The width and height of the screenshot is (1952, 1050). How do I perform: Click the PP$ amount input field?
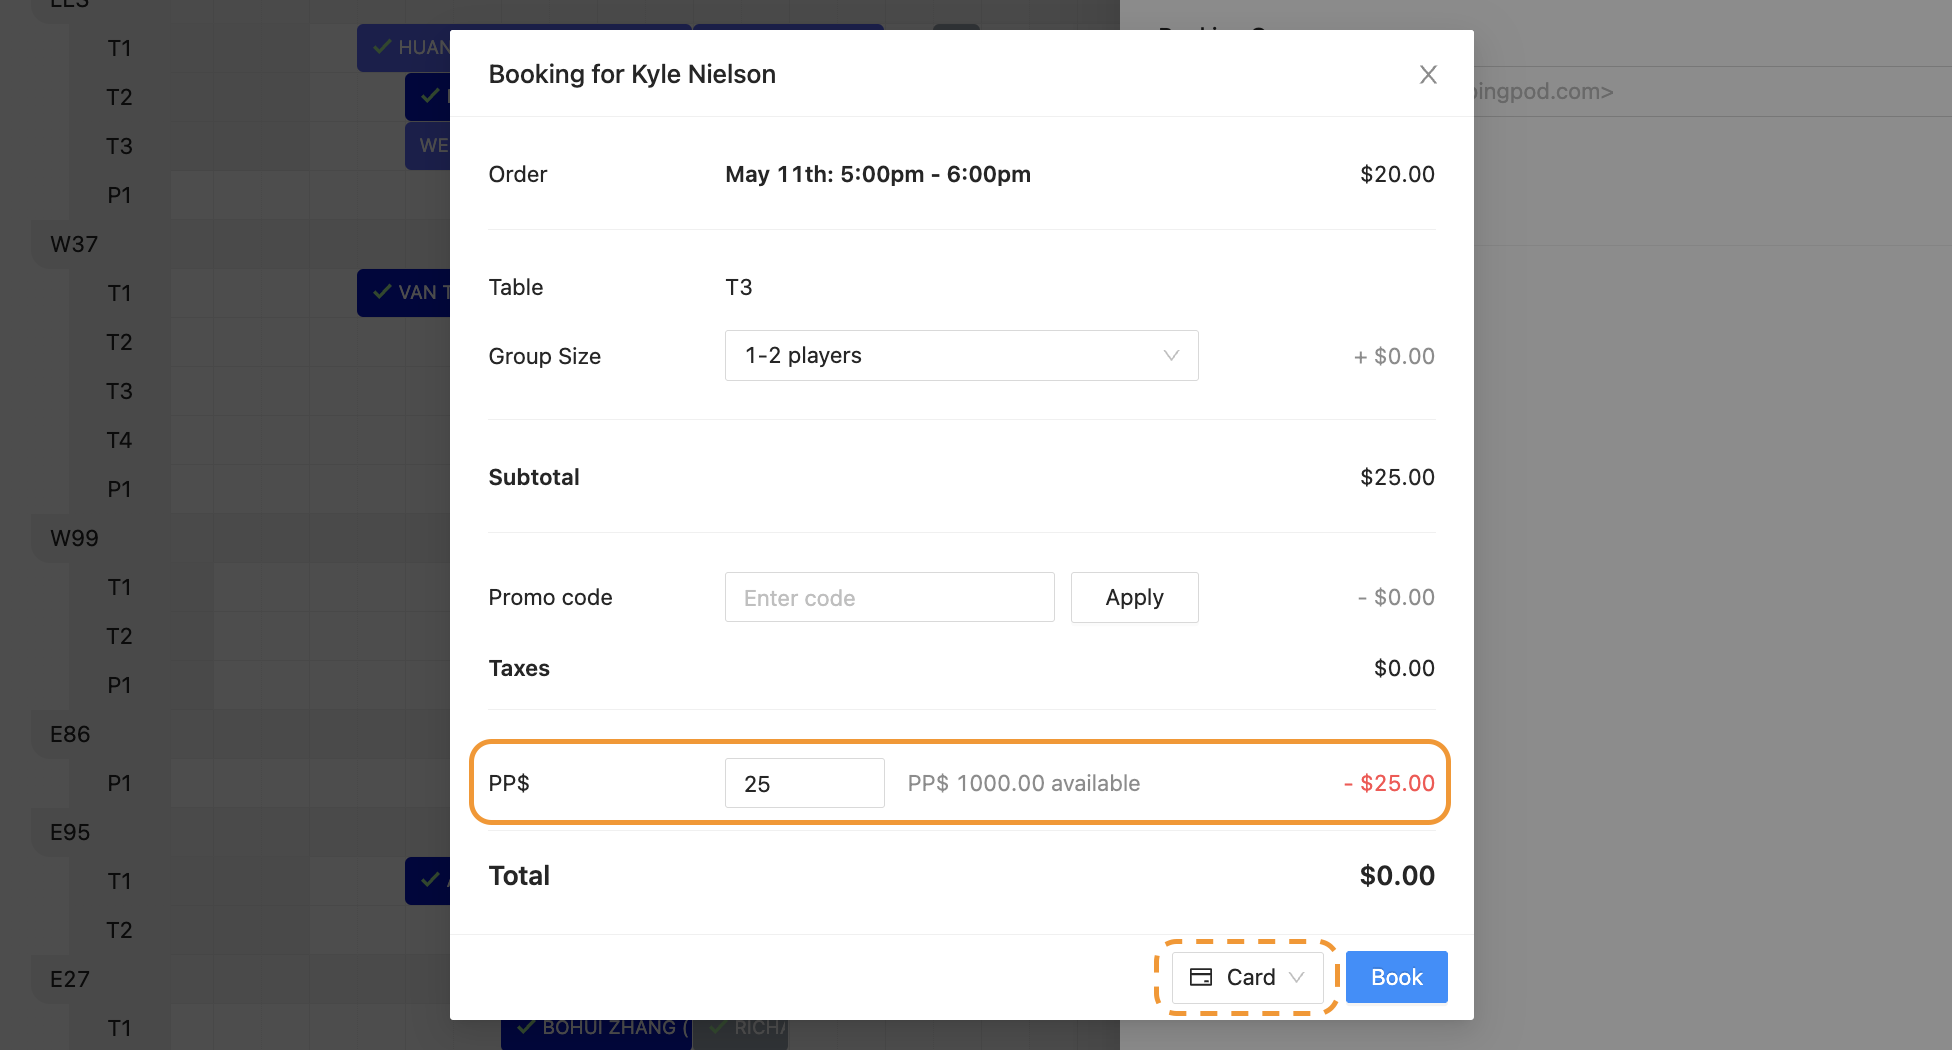coord(804,784)
